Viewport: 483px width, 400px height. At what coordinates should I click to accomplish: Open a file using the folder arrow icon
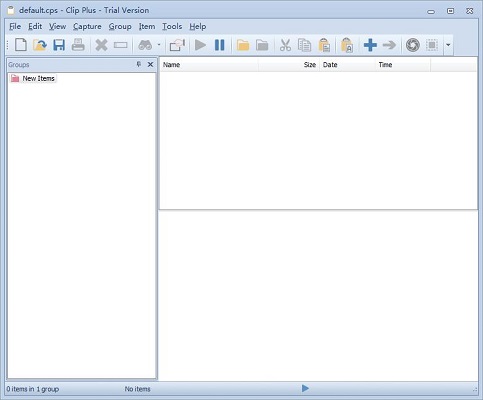pos(40,45)
